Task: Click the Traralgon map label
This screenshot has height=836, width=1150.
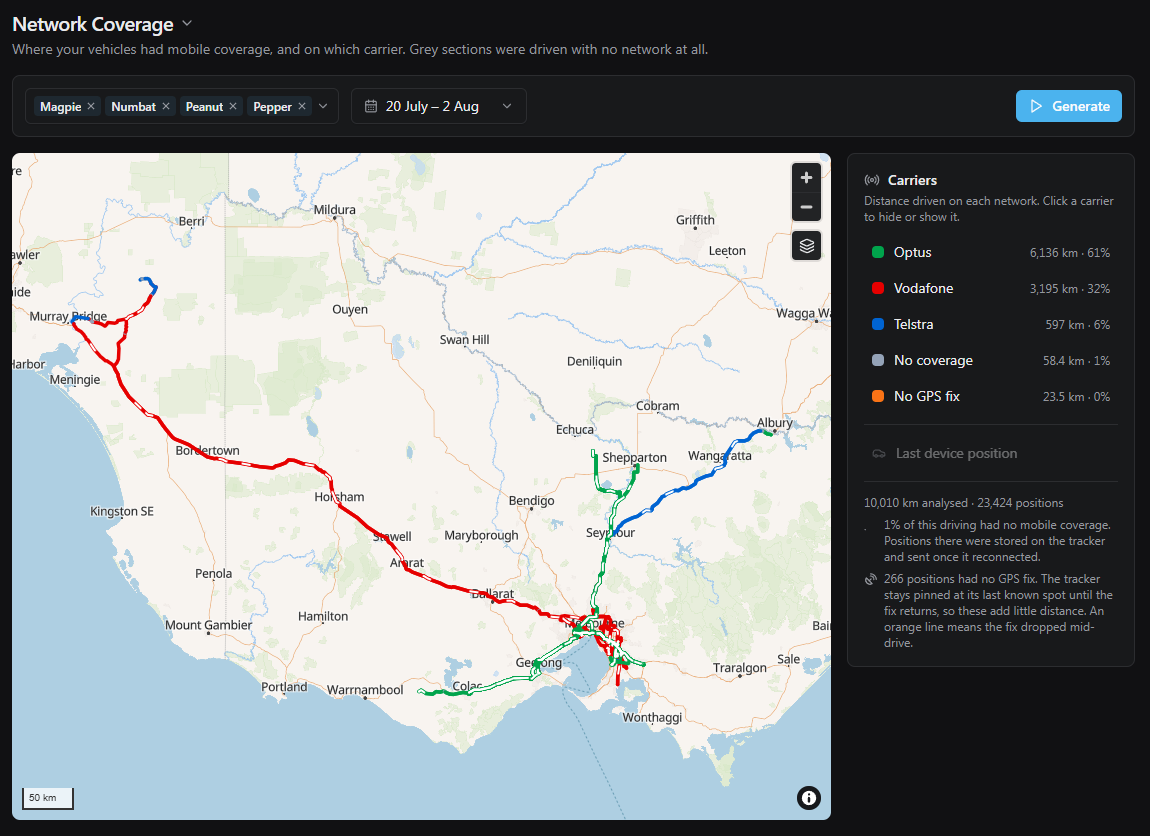Action: (x=739, y=668)
